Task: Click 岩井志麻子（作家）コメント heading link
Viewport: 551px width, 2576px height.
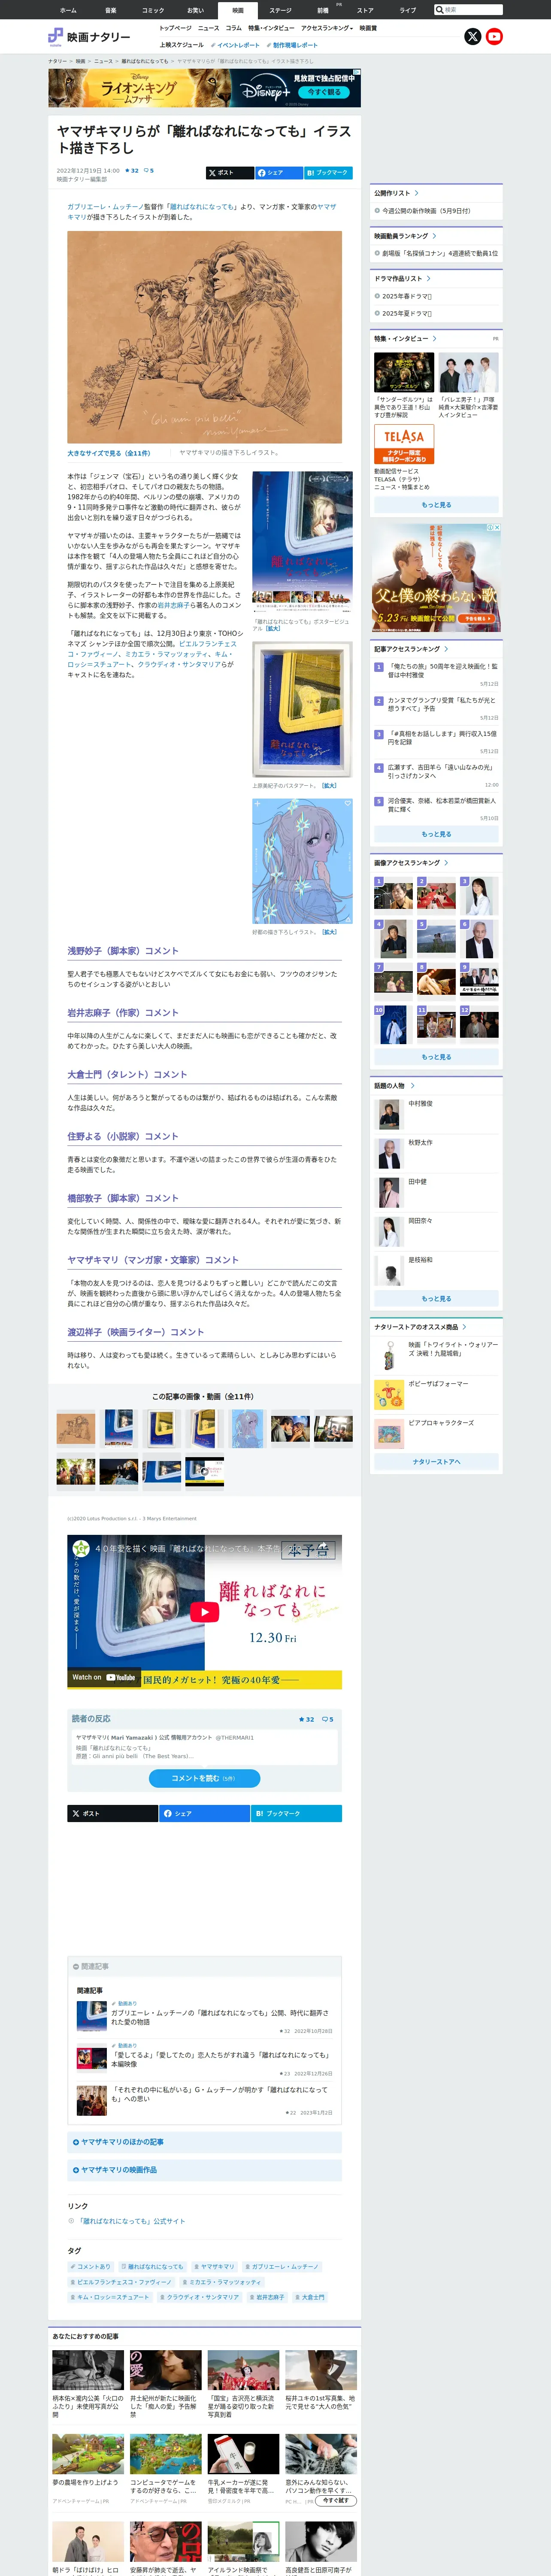Action: pos(123,1013)
